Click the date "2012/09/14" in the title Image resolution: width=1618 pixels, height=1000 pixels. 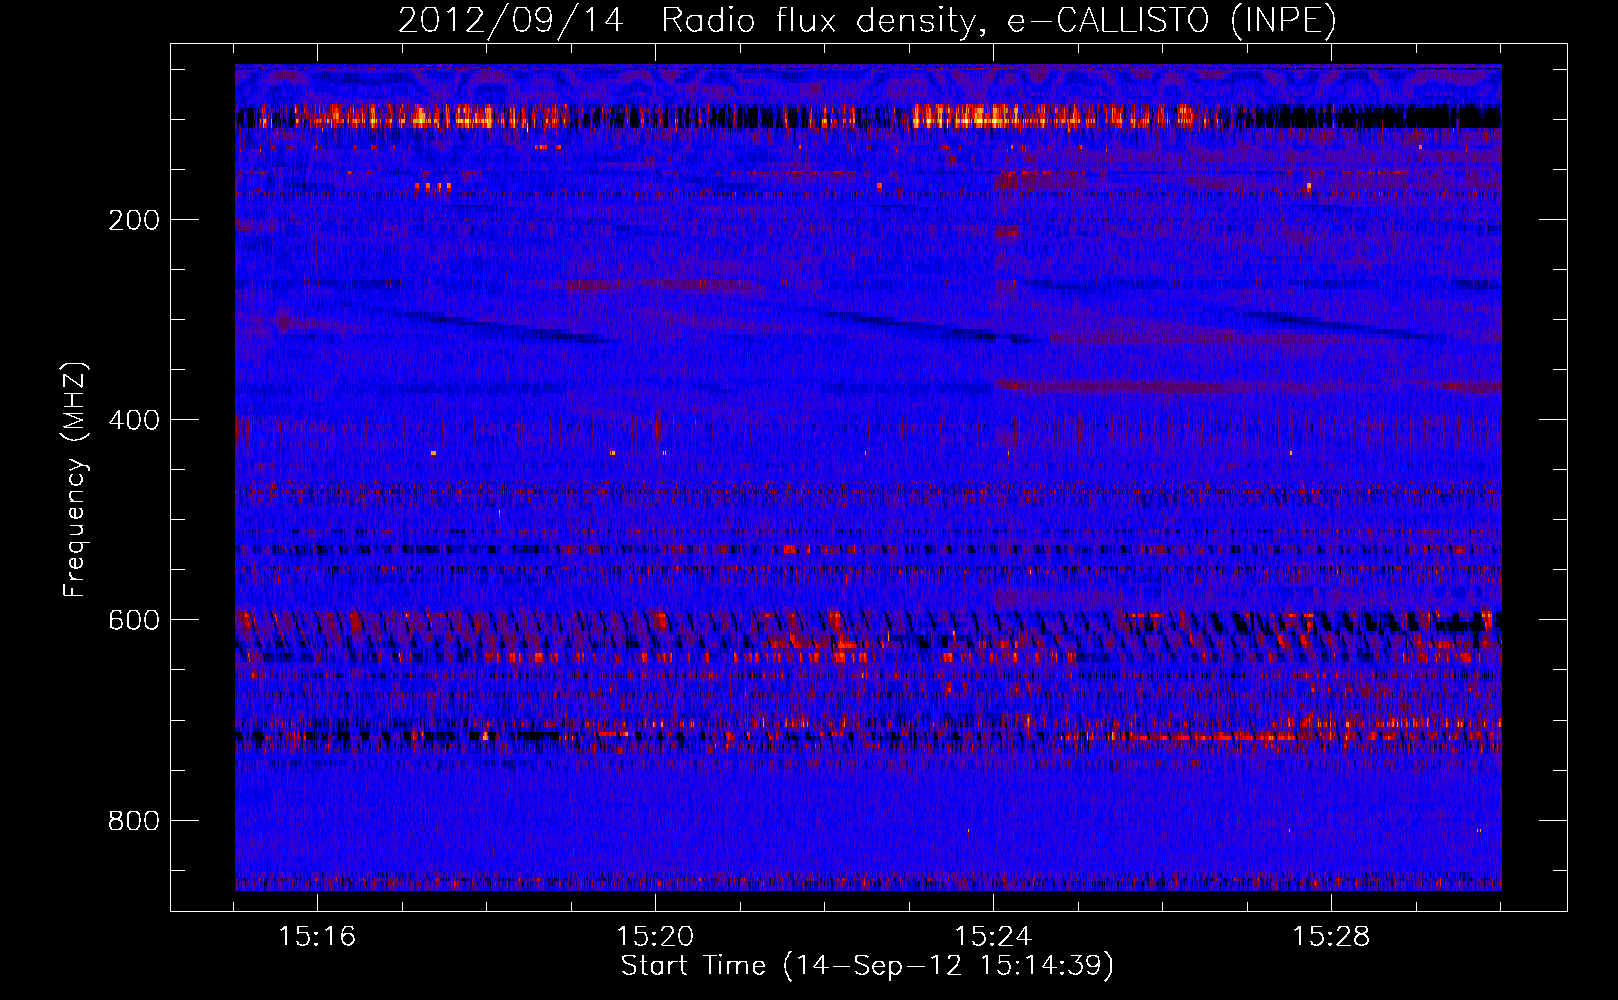pyautogui.click(x=511, y=21)
